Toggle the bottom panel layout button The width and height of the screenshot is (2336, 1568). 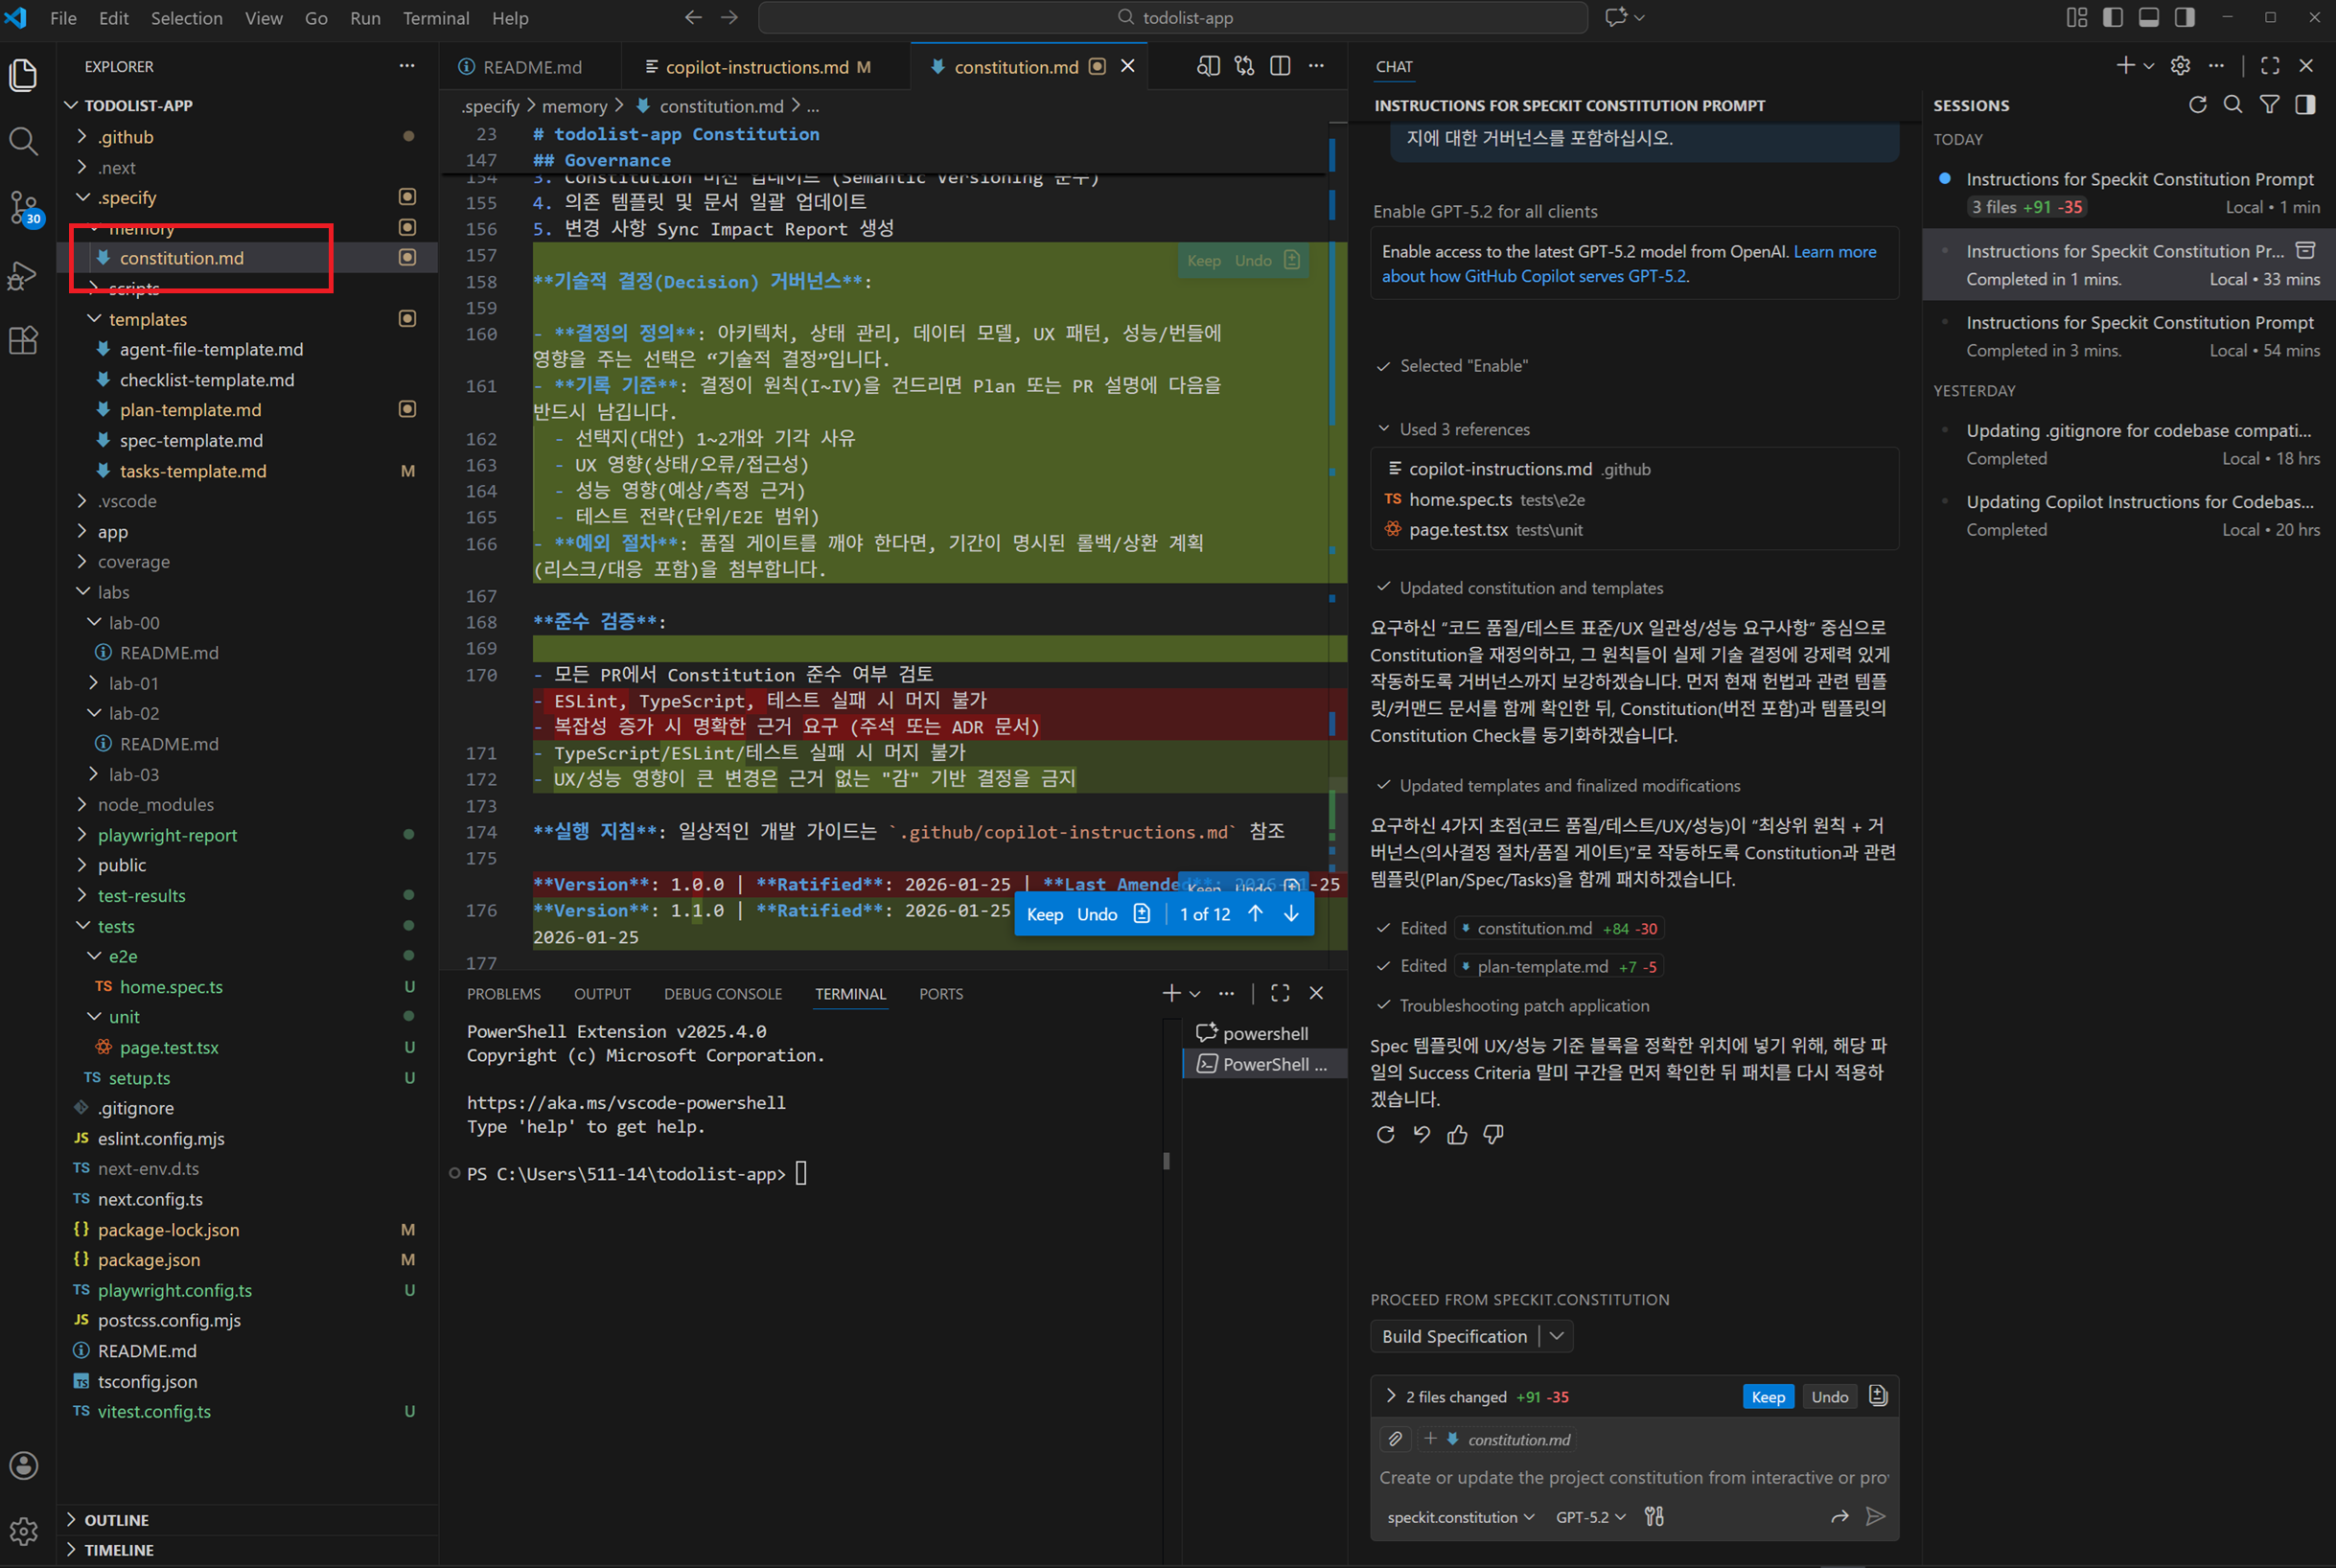coord(2149,18)
